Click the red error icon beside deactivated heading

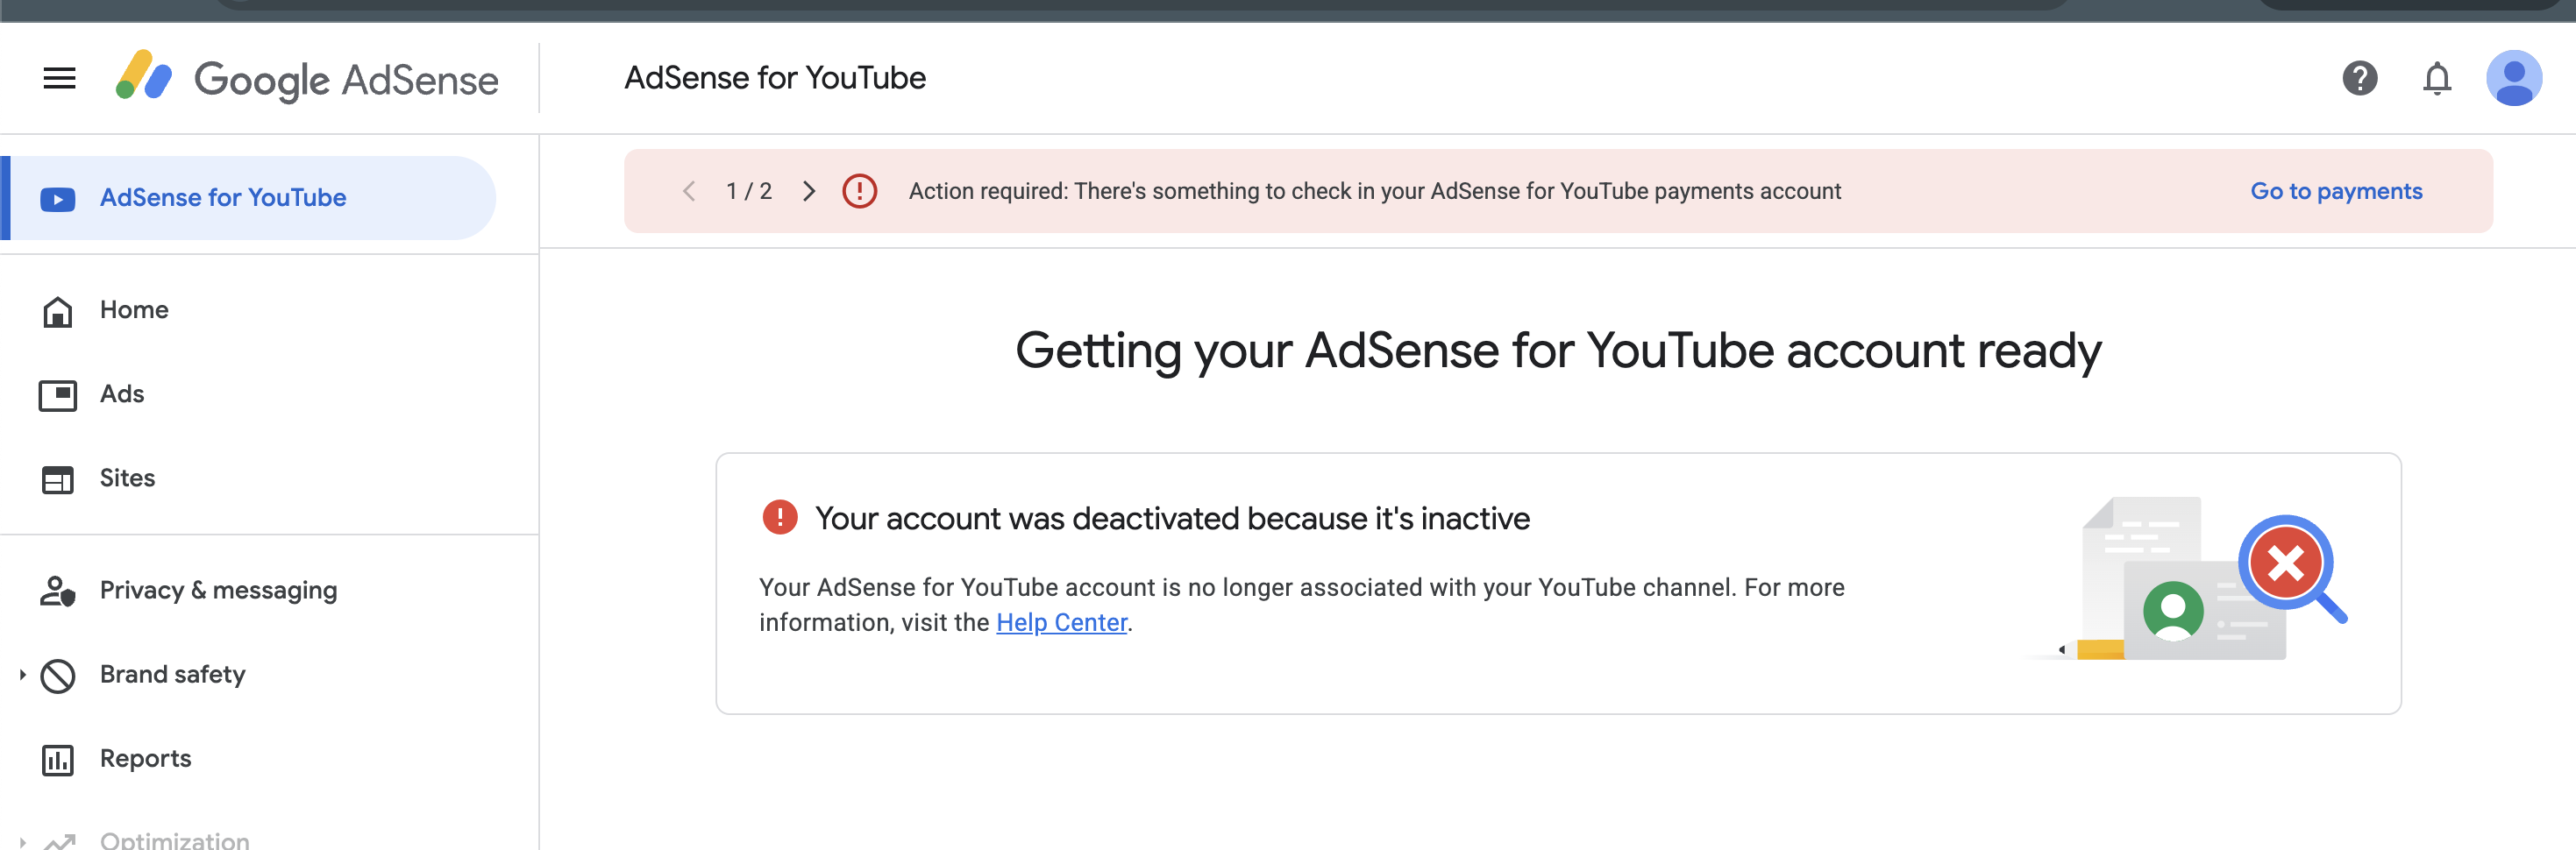coord(780,517)
